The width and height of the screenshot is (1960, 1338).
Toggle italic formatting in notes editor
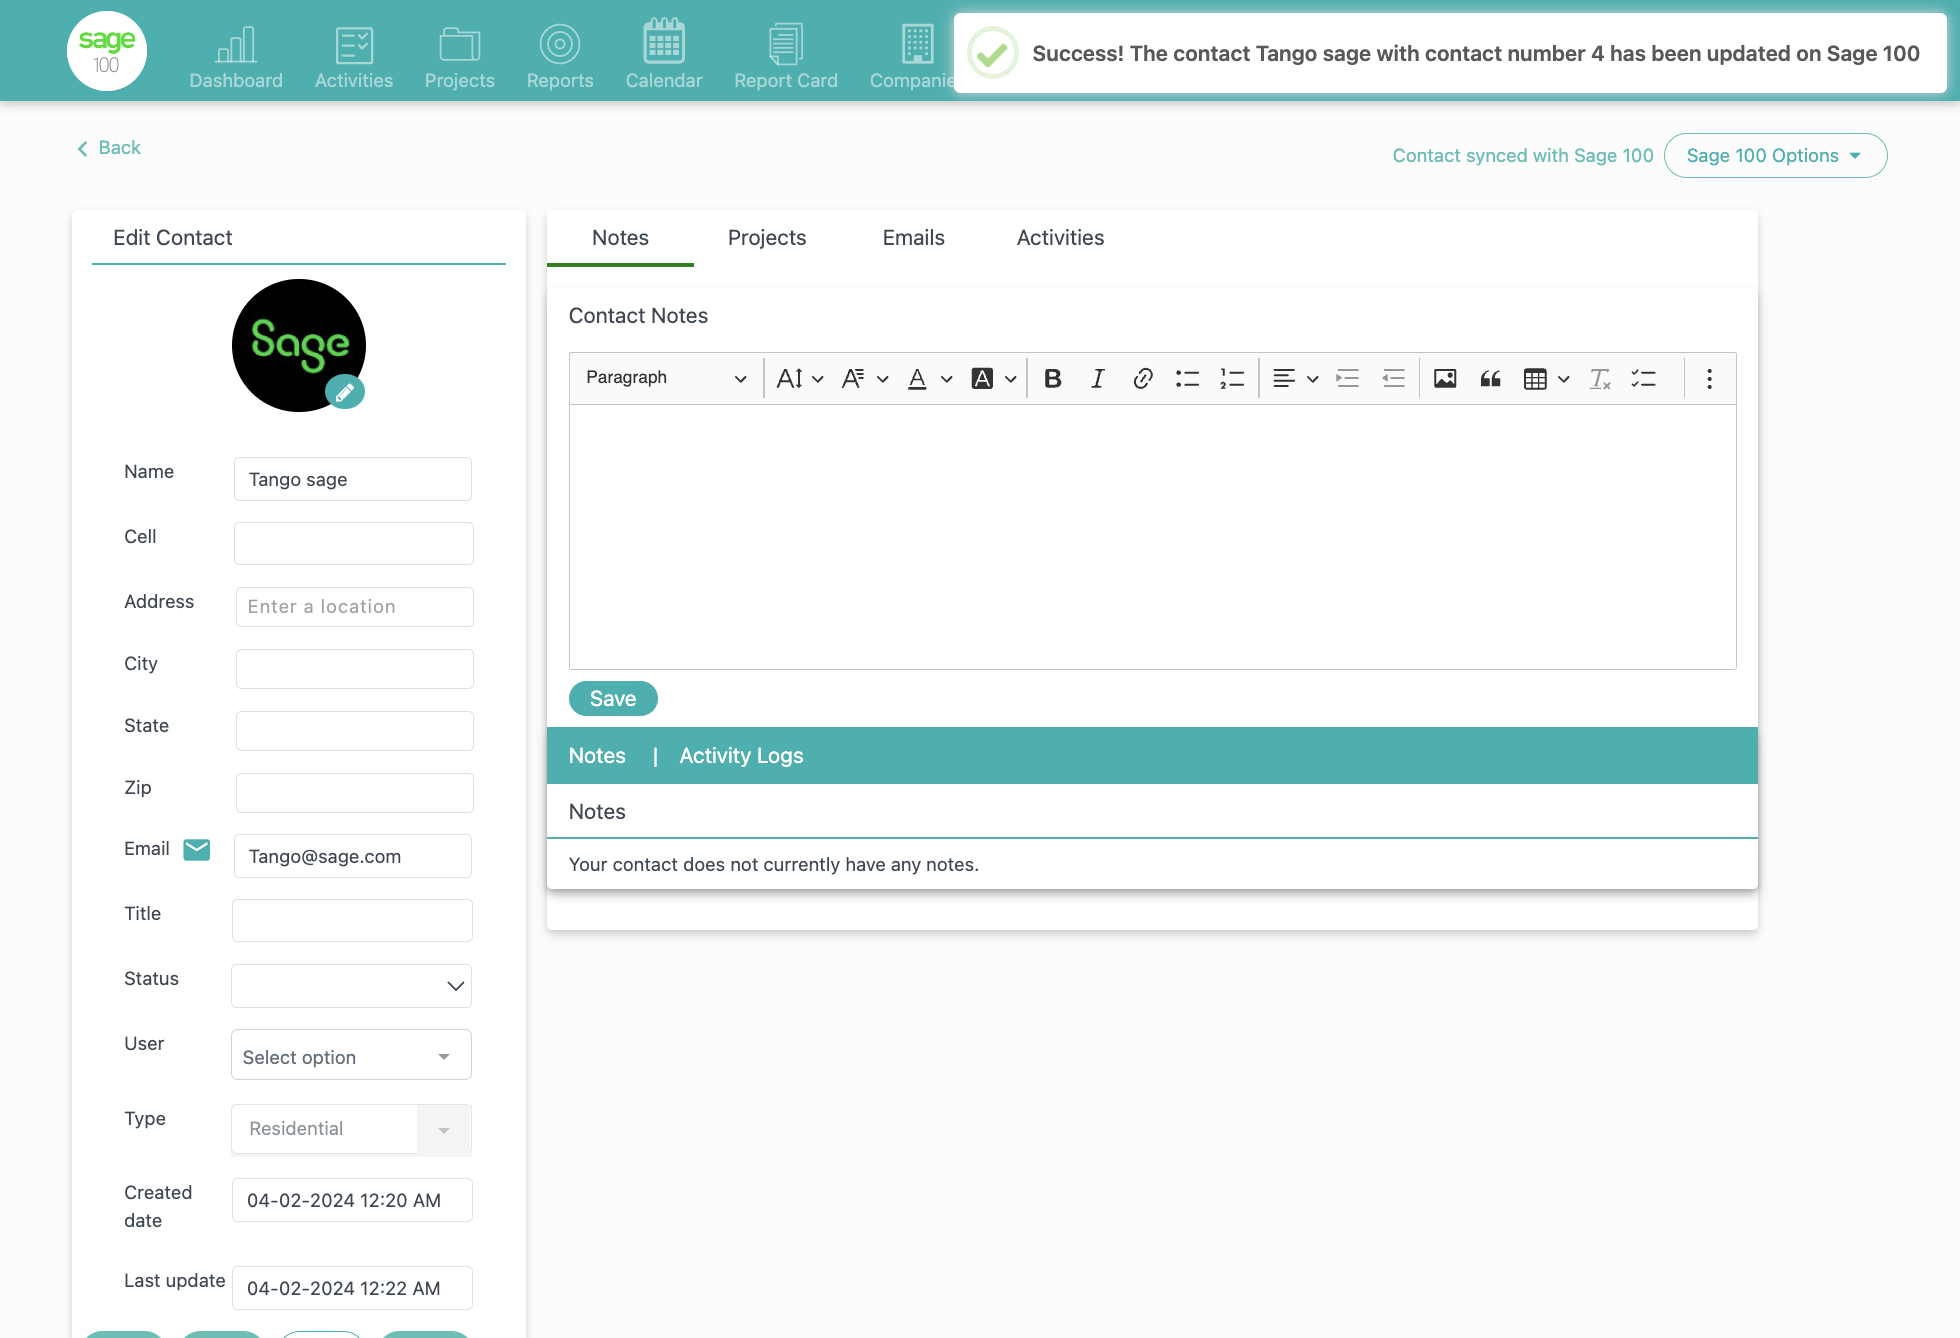1097,378
